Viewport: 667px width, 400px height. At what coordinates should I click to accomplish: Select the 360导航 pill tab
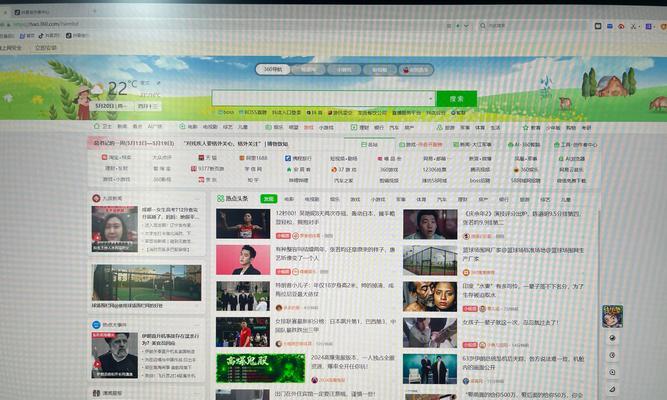(x=273, y=69)
